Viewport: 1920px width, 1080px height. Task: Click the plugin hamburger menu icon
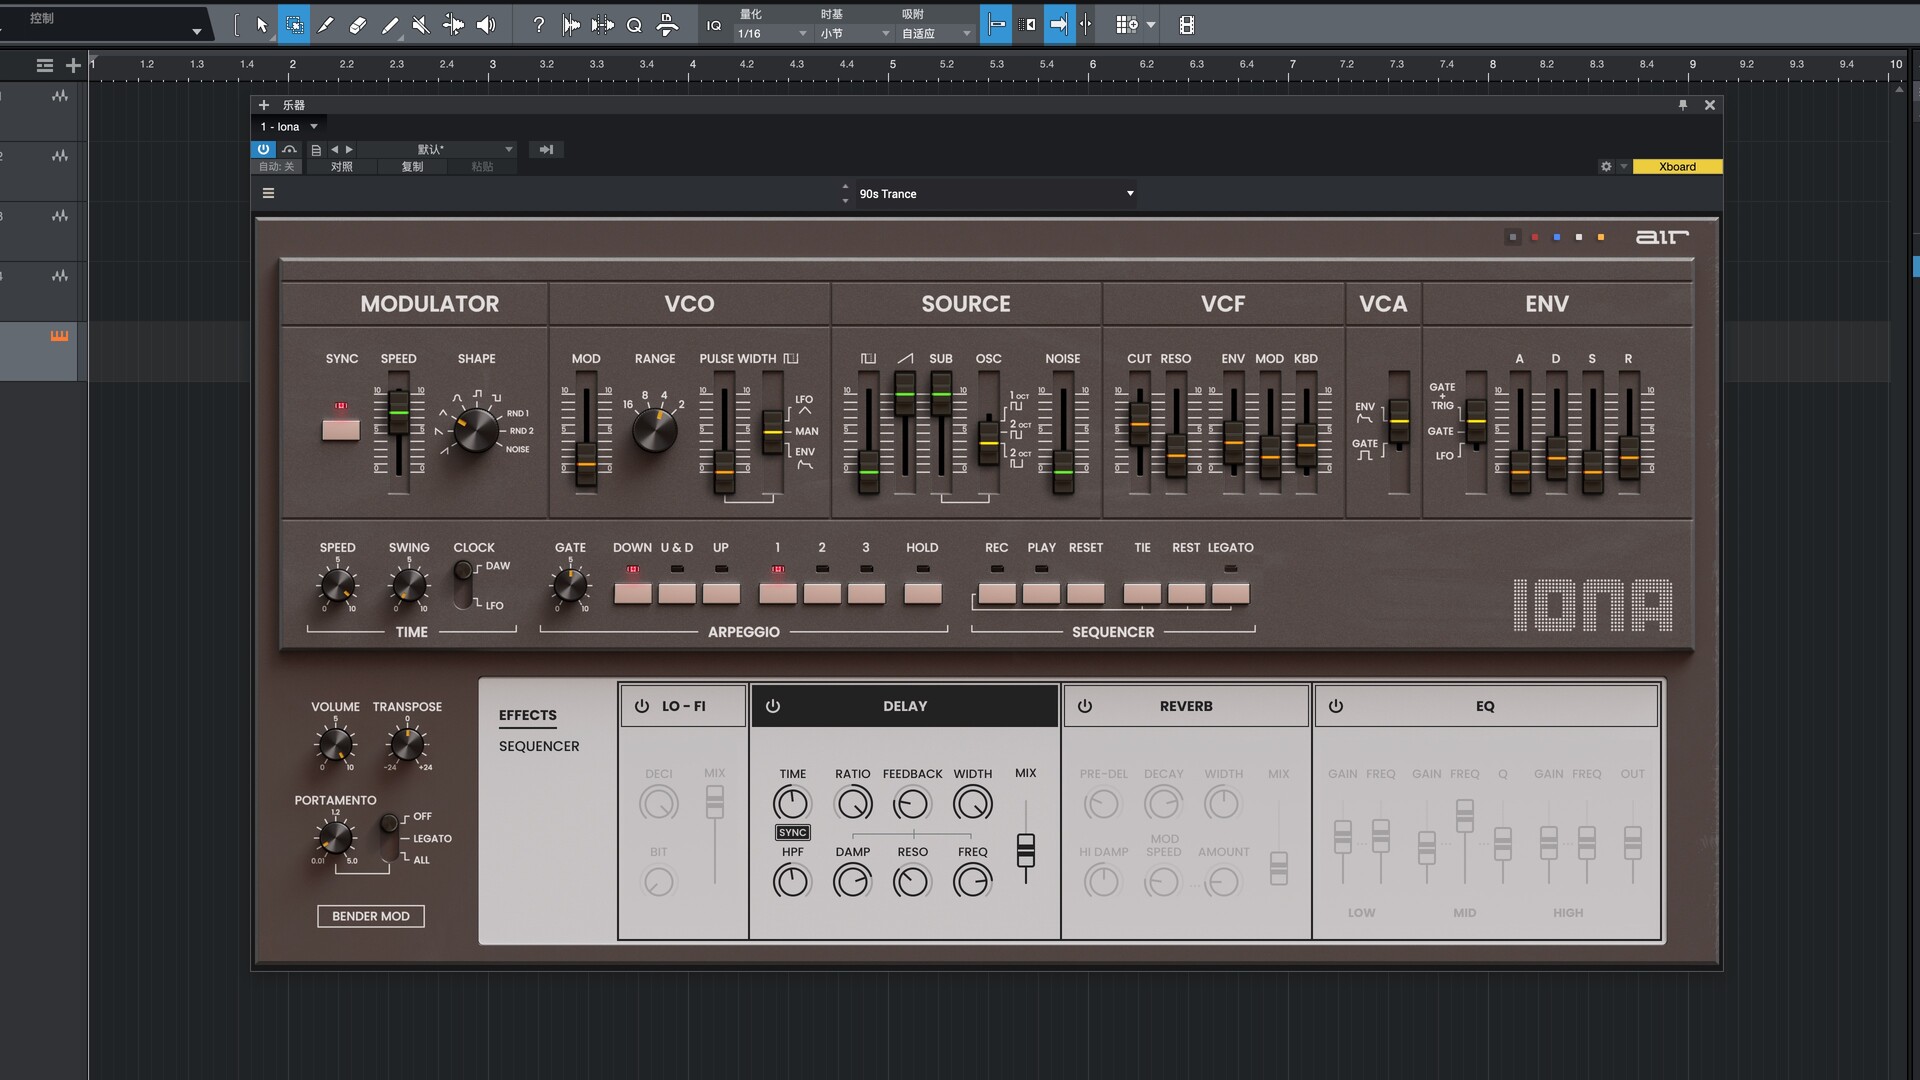tap(268, 193)
